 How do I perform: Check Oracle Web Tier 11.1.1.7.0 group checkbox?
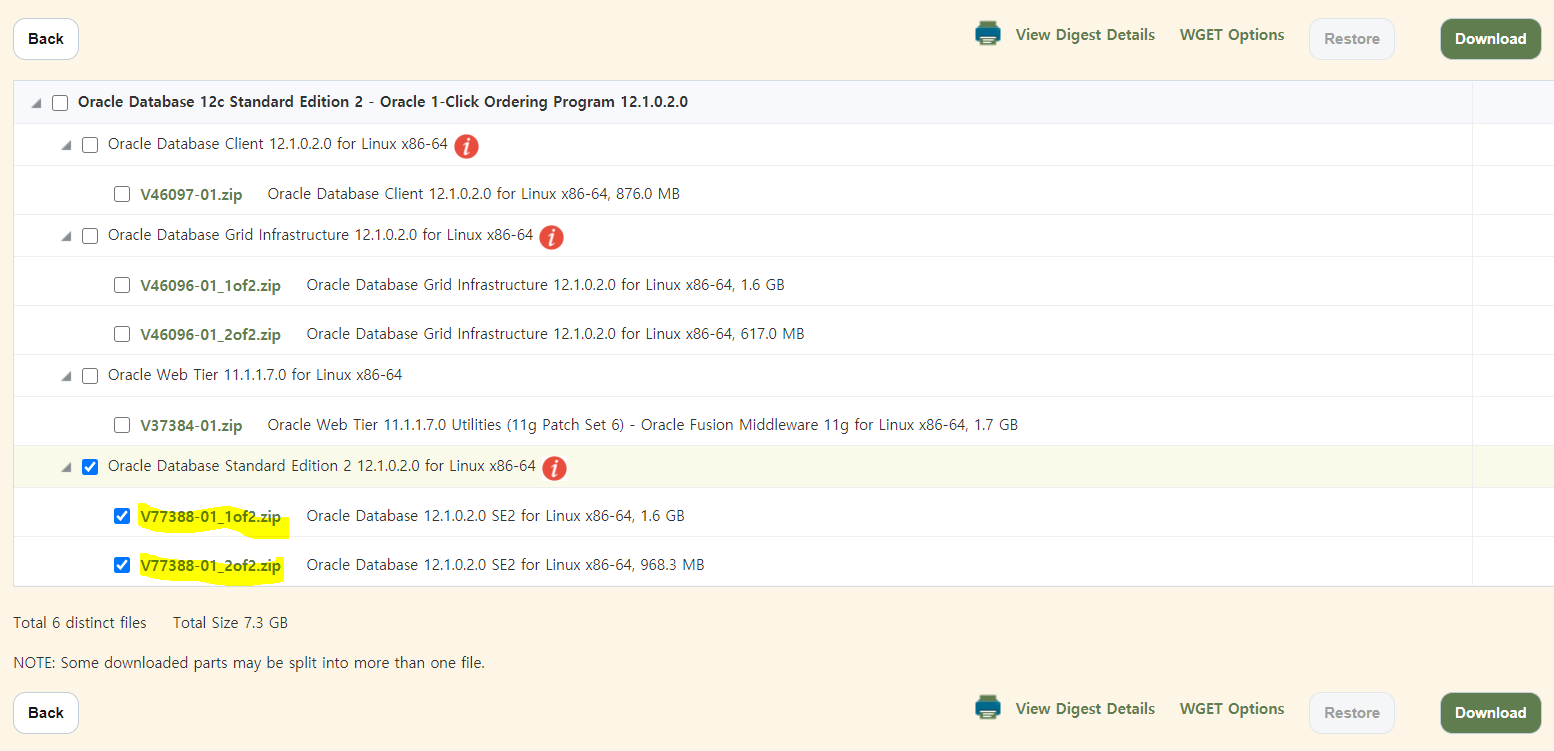click(x=90, y=376)
